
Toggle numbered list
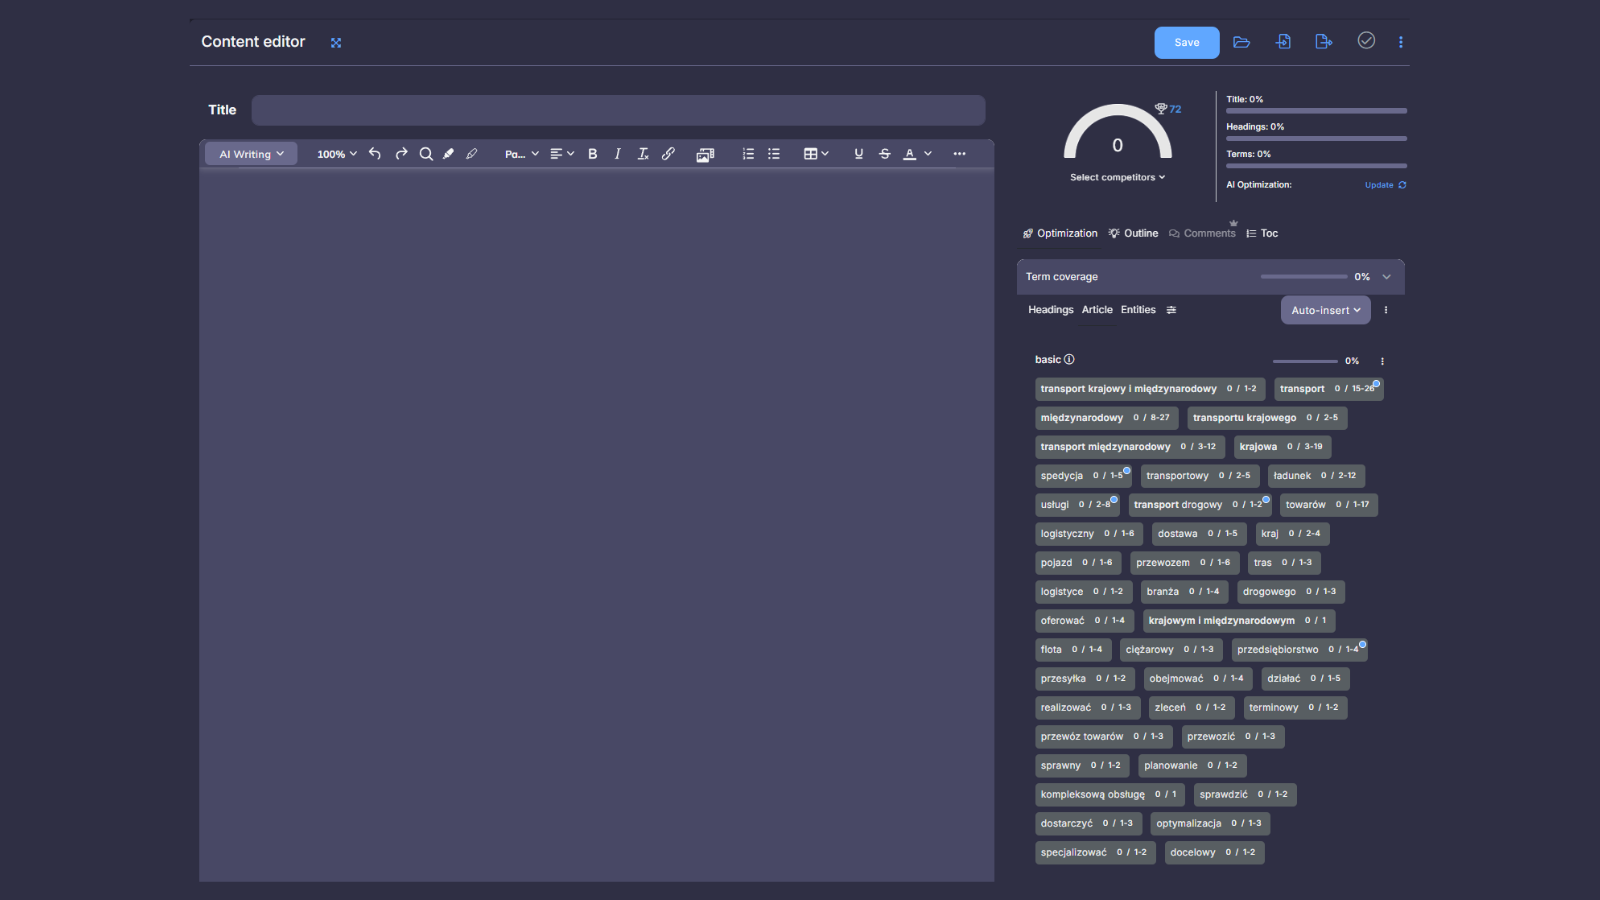pyautogui.click(x=748, y=154)
